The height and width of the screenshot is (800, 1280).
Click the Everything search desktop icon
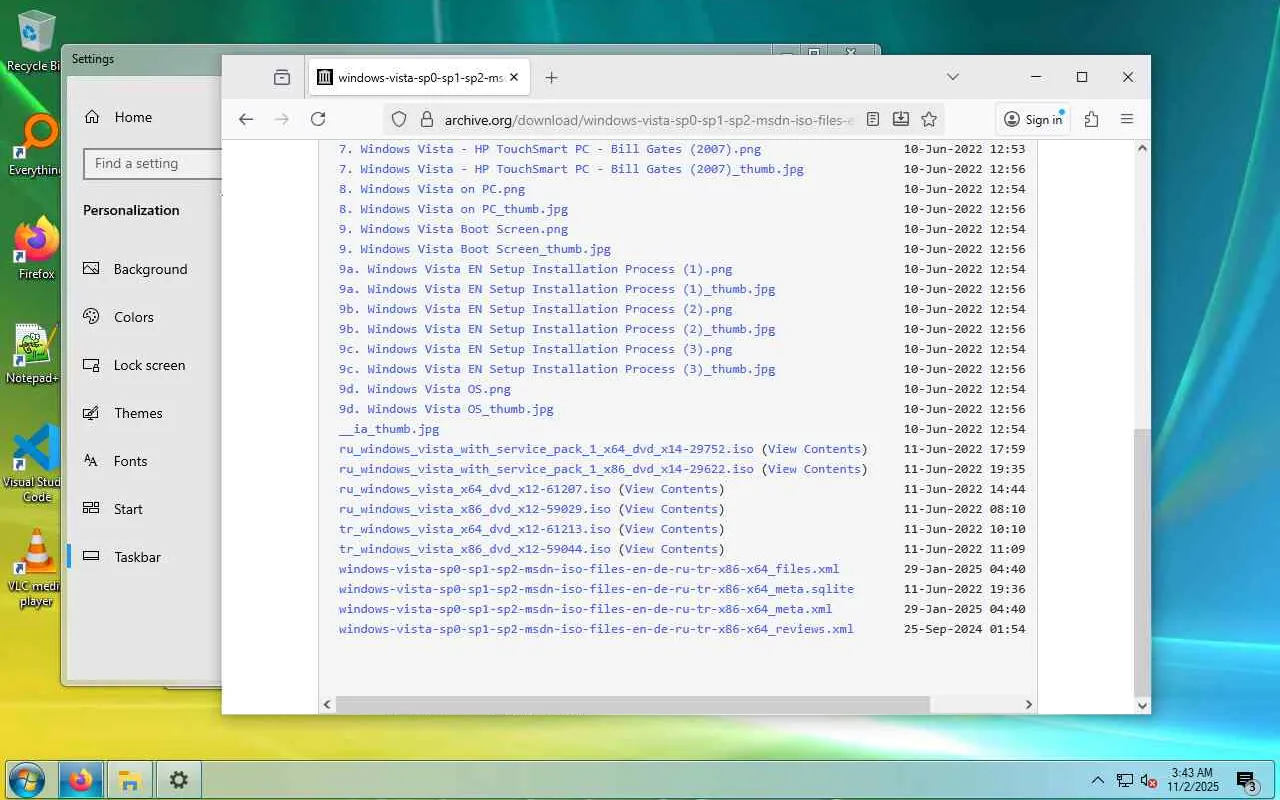coord(34,145)
